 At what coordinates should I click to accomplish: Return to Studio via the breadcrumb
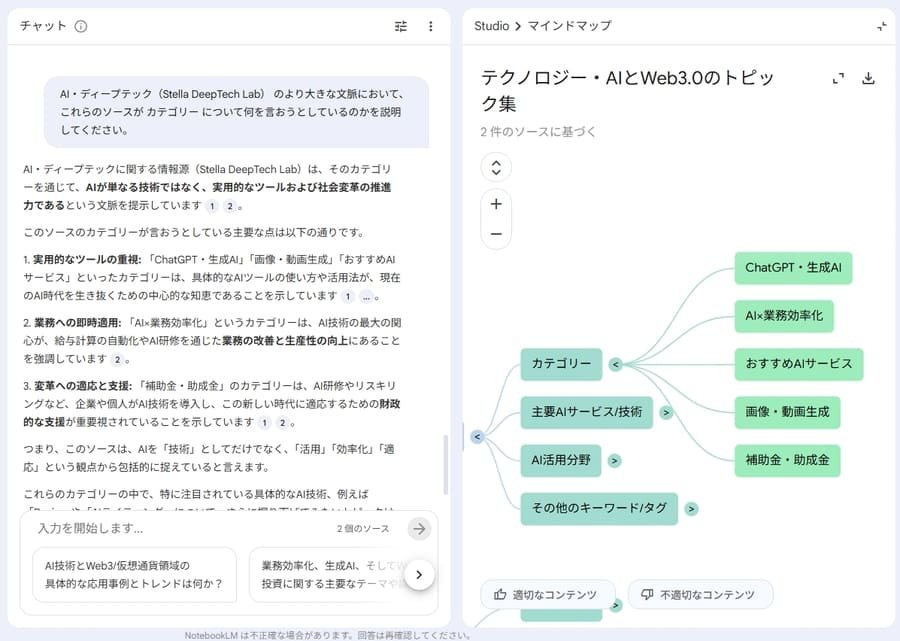(491, 26)
